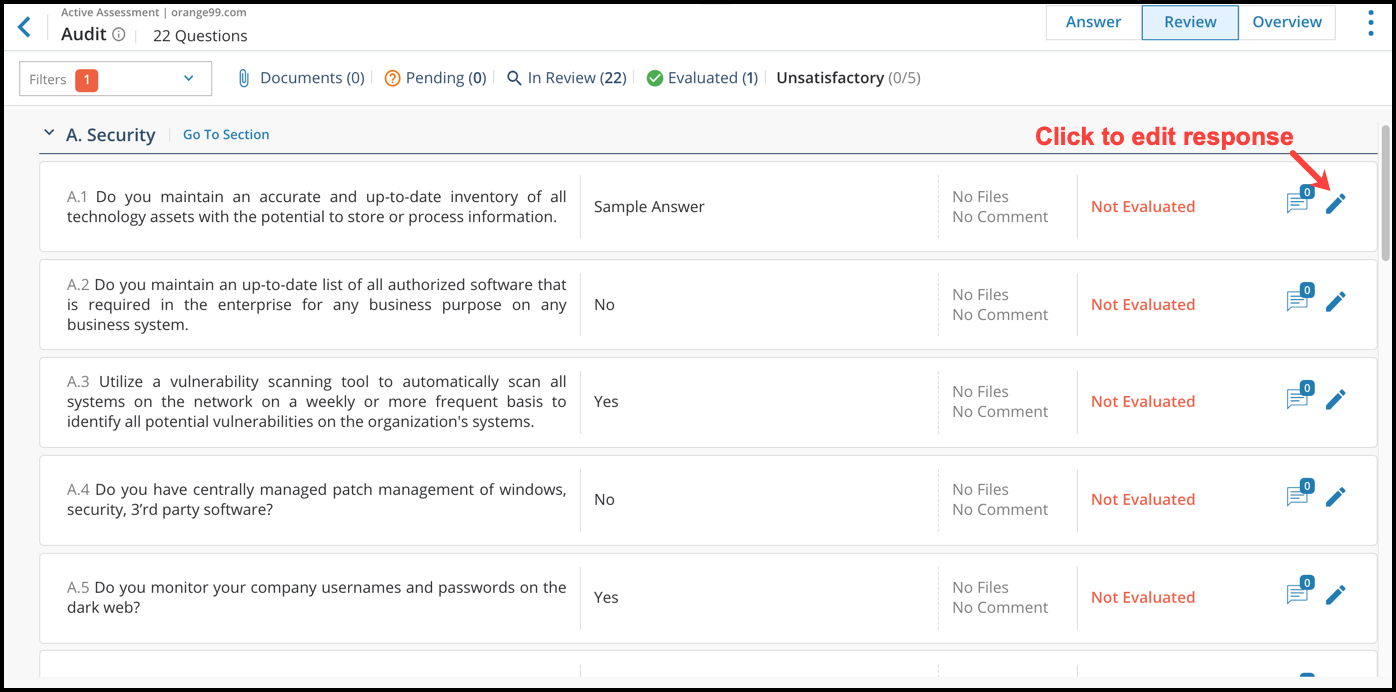1396x692 pixels.
Task: Open comments for question A.3
Action: [x=1298, y=397]
